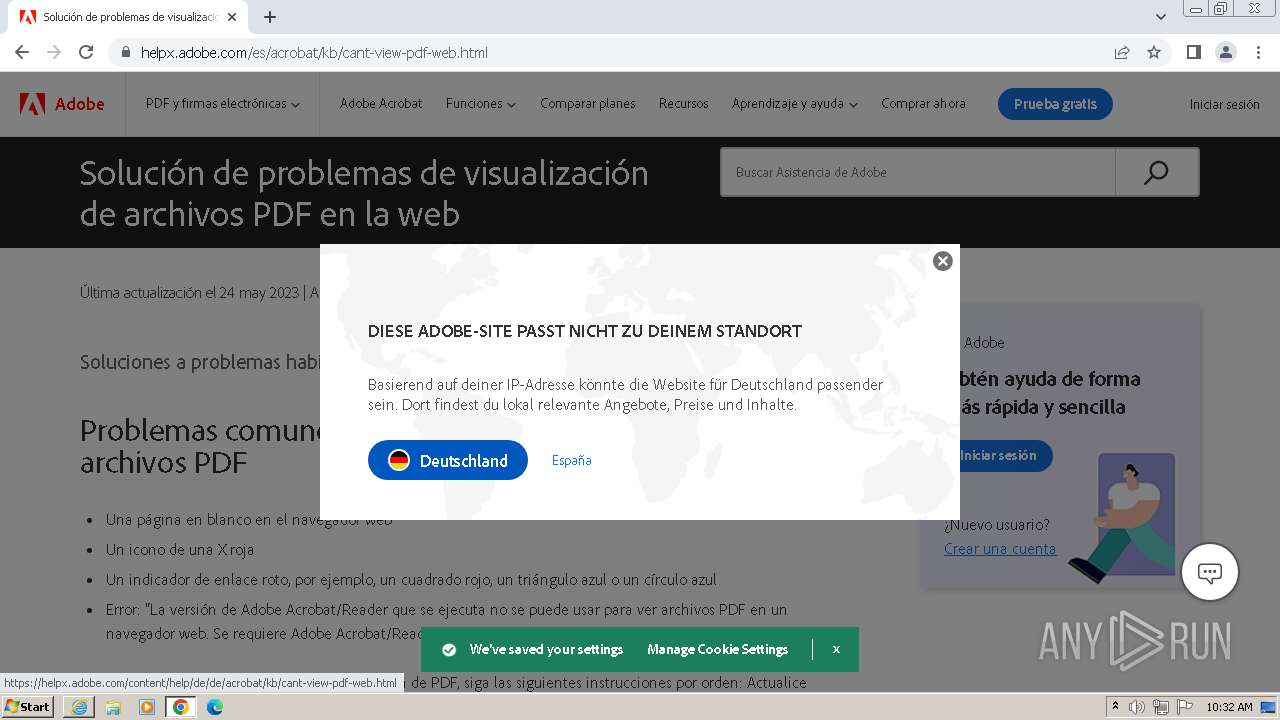Open the chat assistant bubble icon

coord(1210,573)
